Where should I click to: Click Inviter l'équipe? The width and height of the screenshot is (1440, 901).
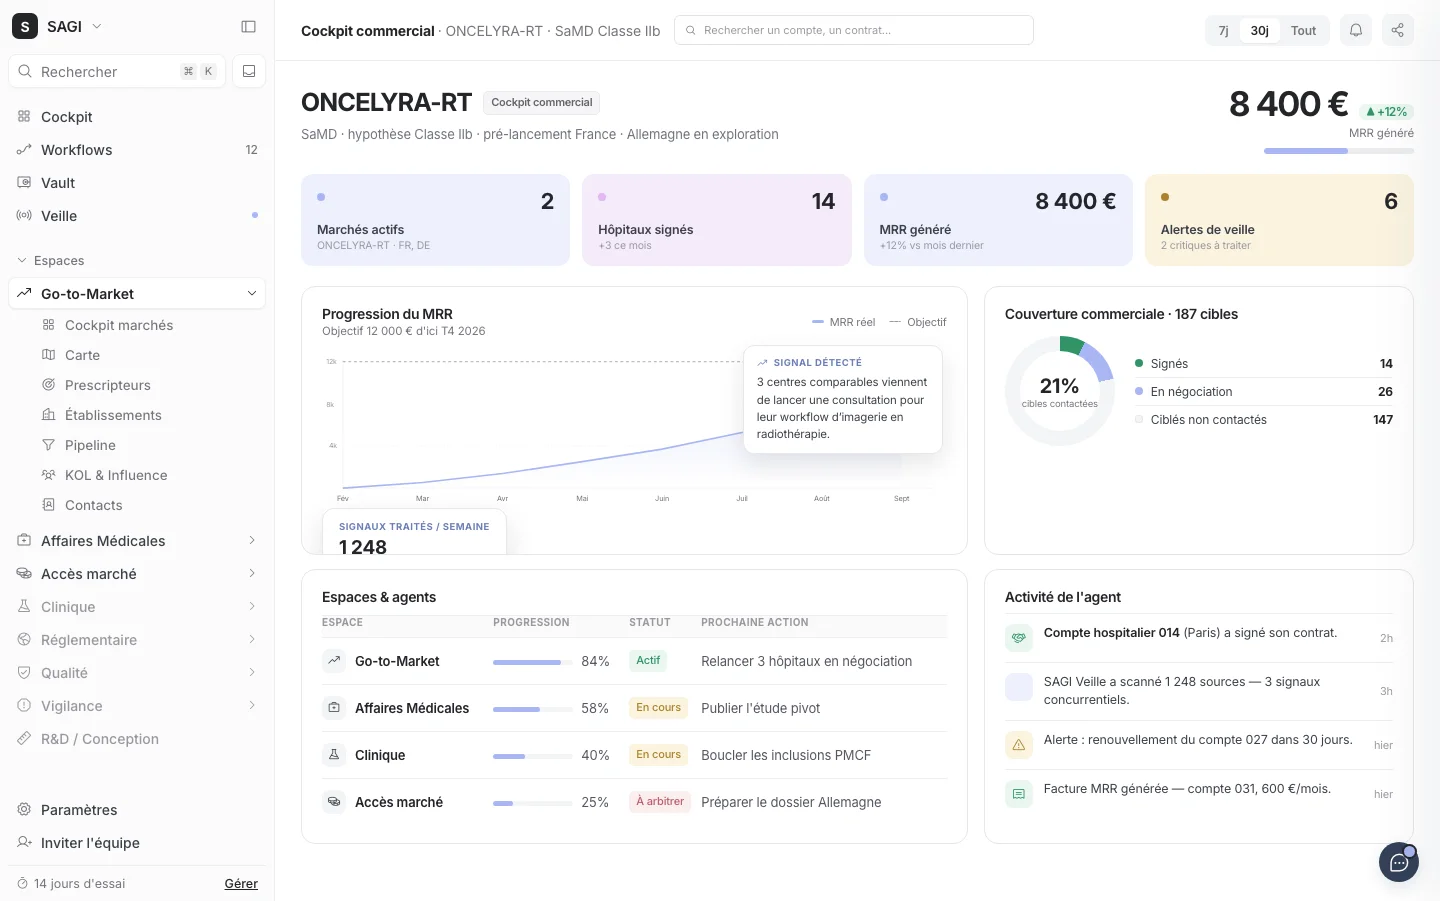tap(137, 843)
